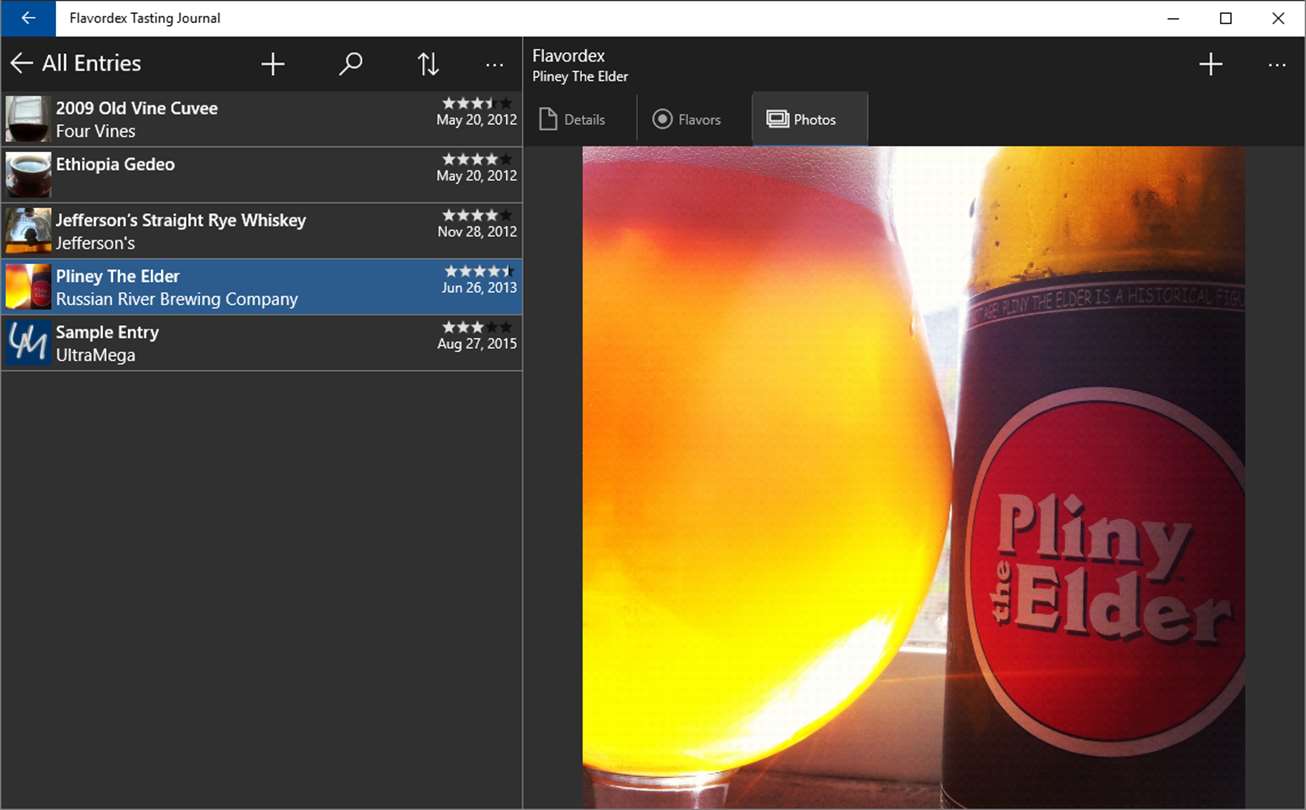
Task: Click Russian River Brewing Company text
Action: [x=177, y=299]
